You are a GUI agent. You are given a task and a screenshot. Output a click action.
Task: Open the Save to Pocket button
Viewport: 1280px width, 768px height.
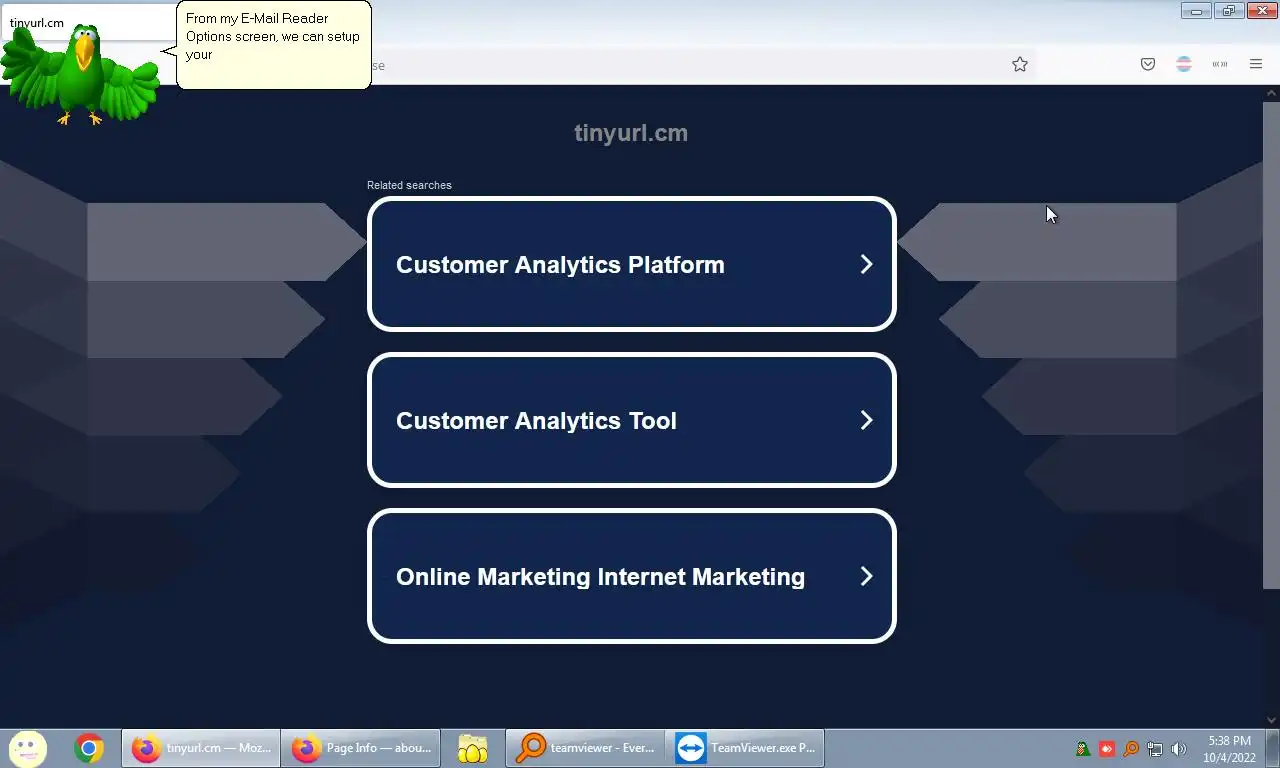pyautogui.click(x=1148, y=64)
